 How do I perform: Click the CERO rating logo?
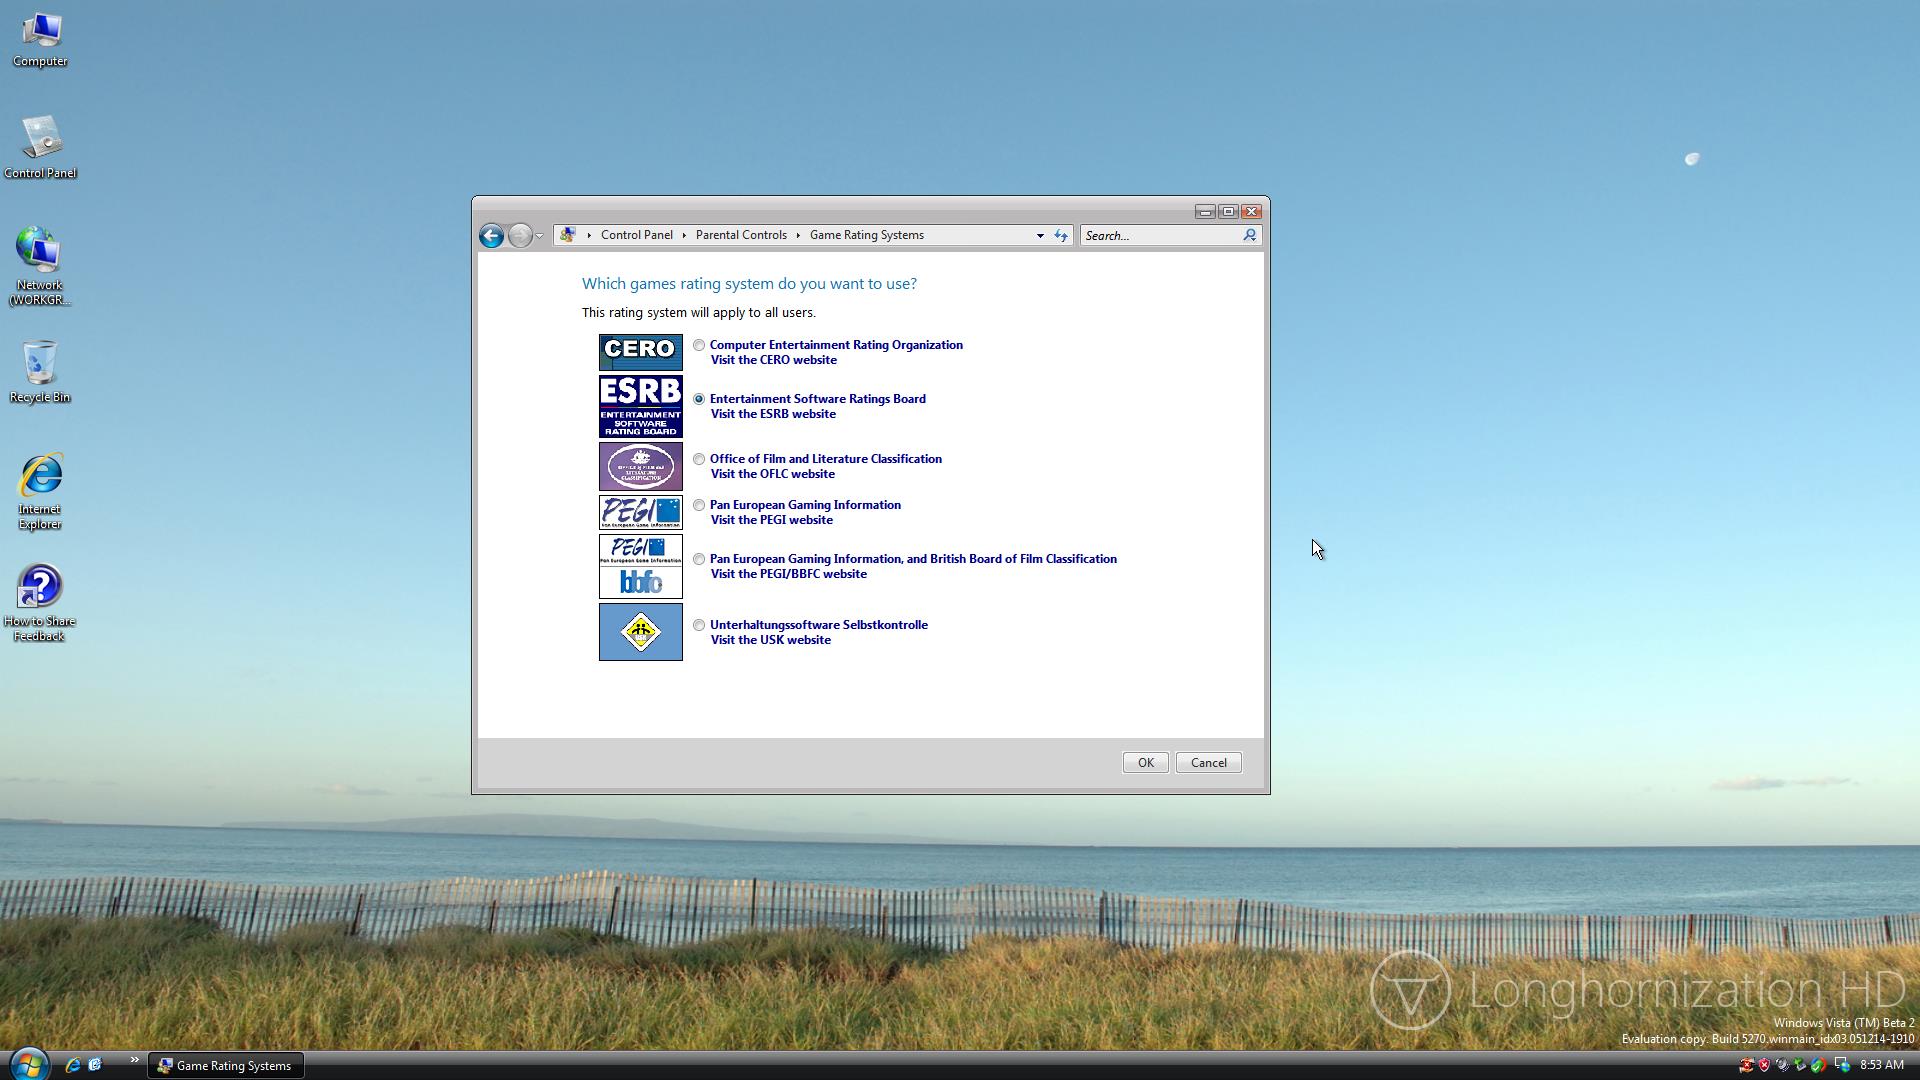pos(640,352)
